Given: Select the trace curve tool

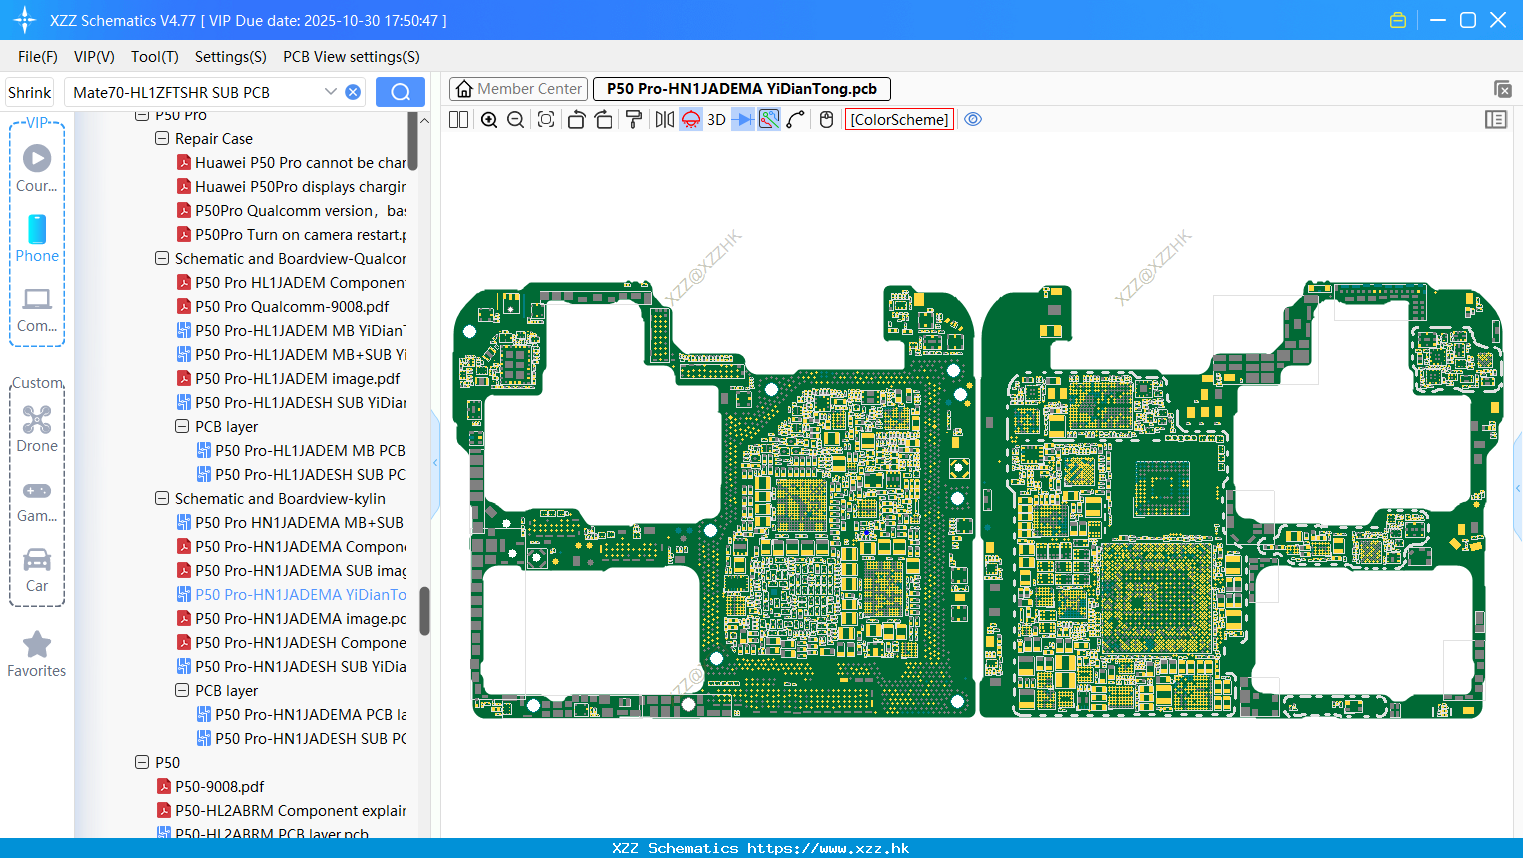Looking at the screenshot, I should [796, 120].
